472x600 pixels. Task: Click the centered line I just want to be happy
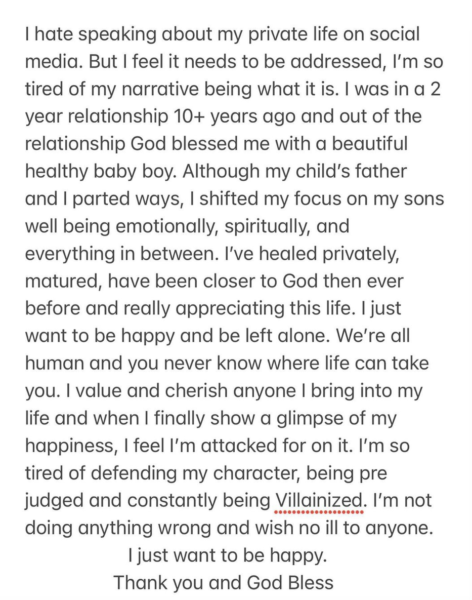click(x=227, y=555)
